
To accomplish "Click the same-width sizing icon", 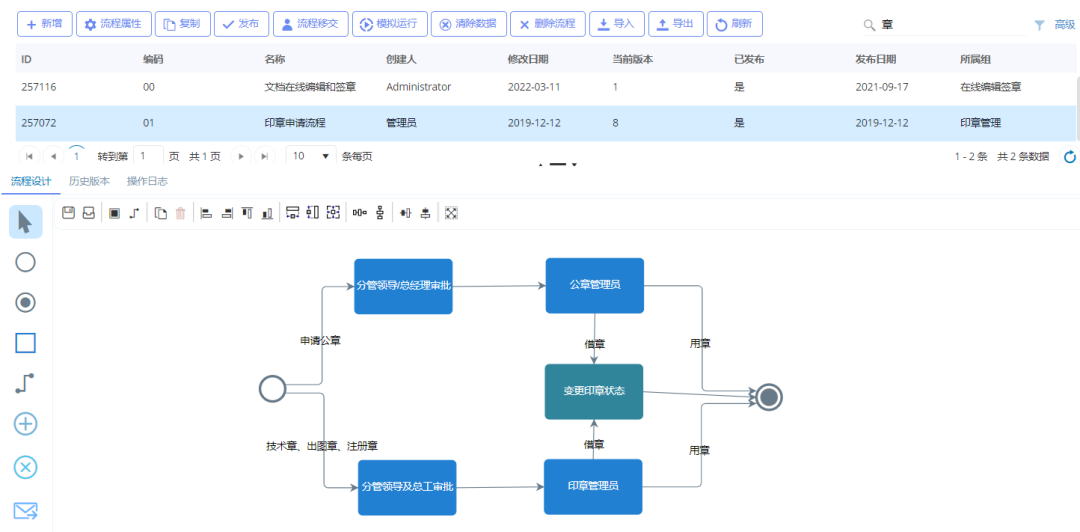I will click(293, 213).
